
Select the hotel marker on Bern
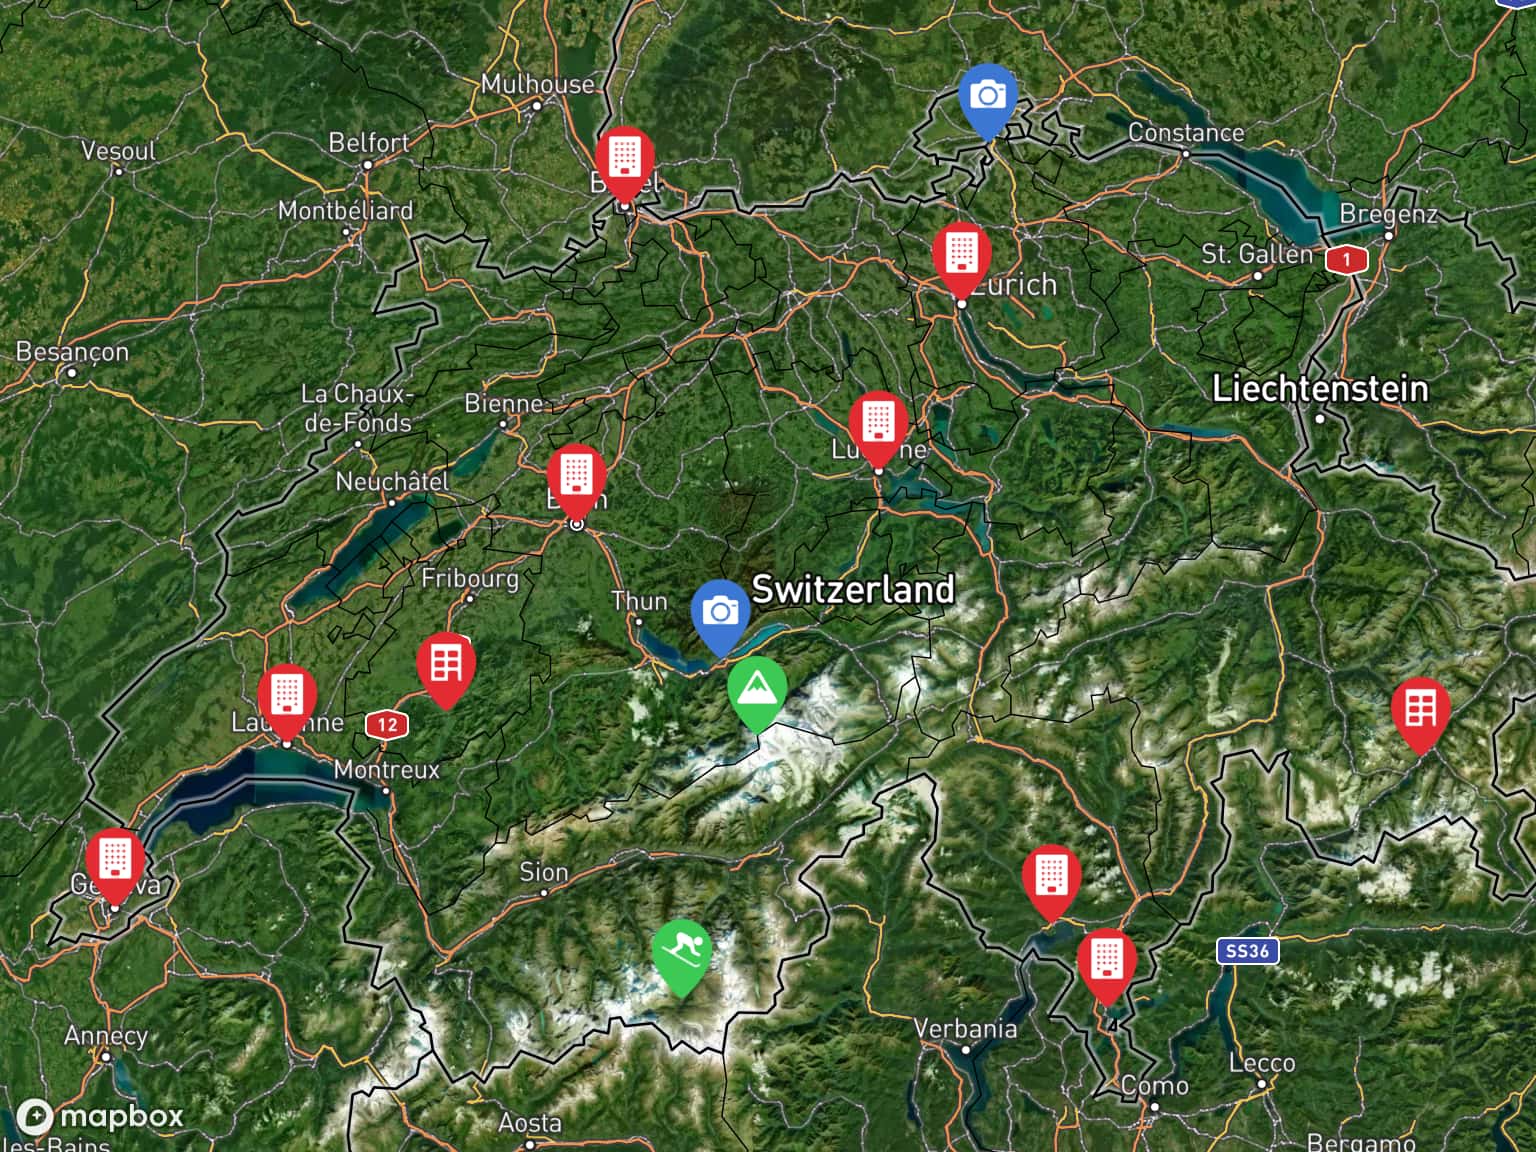coord(577,480)
